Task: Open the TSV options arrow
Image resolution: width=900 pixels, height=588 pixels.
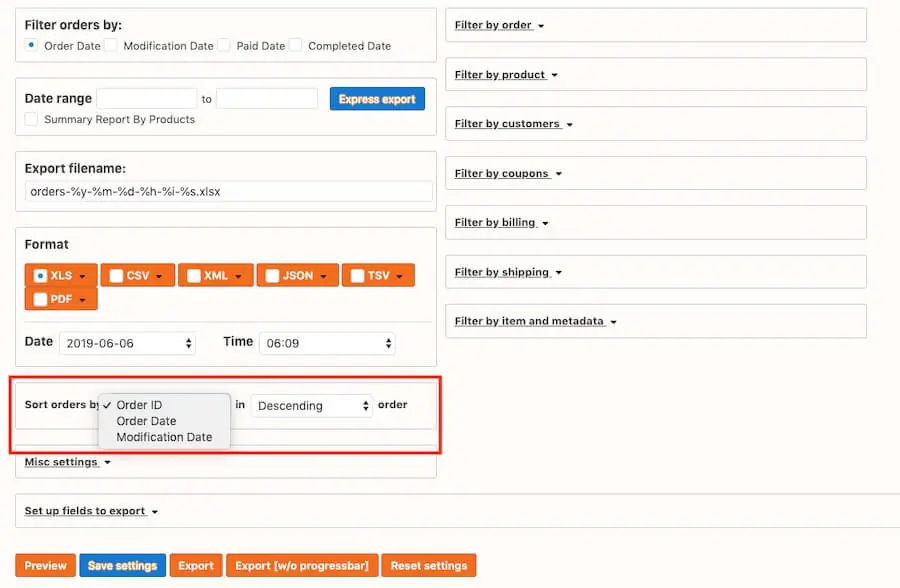Action: tap(399, 277)
